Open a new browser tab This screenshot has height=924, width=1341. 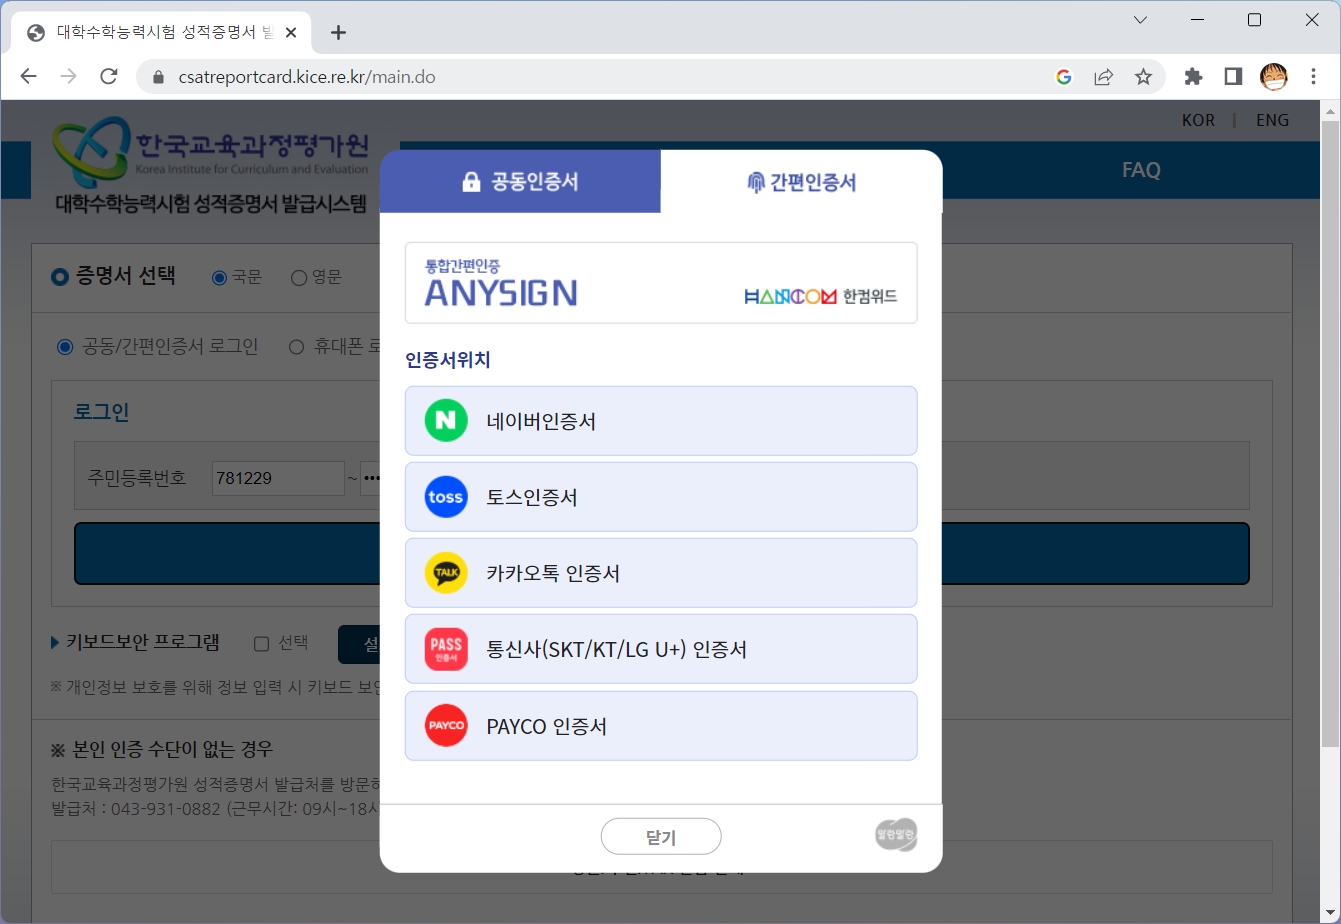(x=338, y=32)
